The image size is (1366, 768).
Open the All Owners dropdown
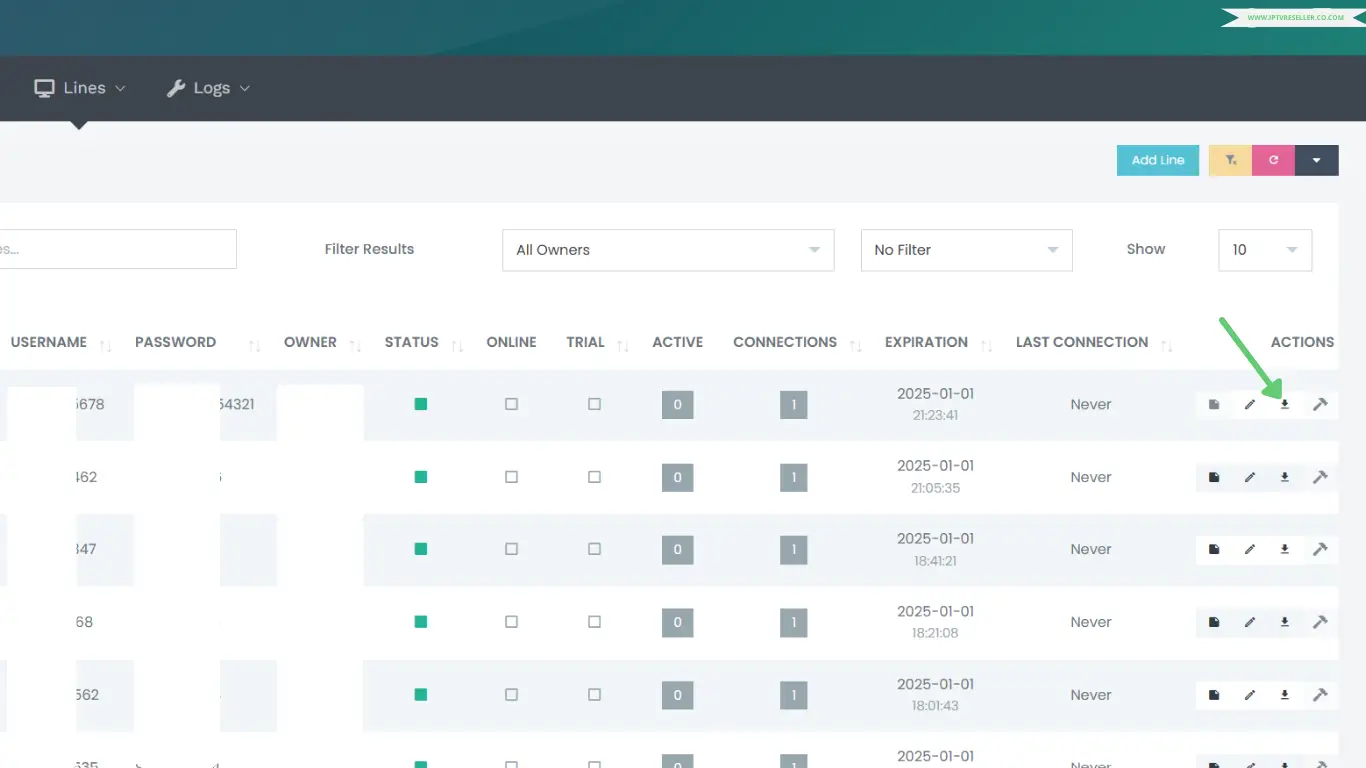(667, 250)
